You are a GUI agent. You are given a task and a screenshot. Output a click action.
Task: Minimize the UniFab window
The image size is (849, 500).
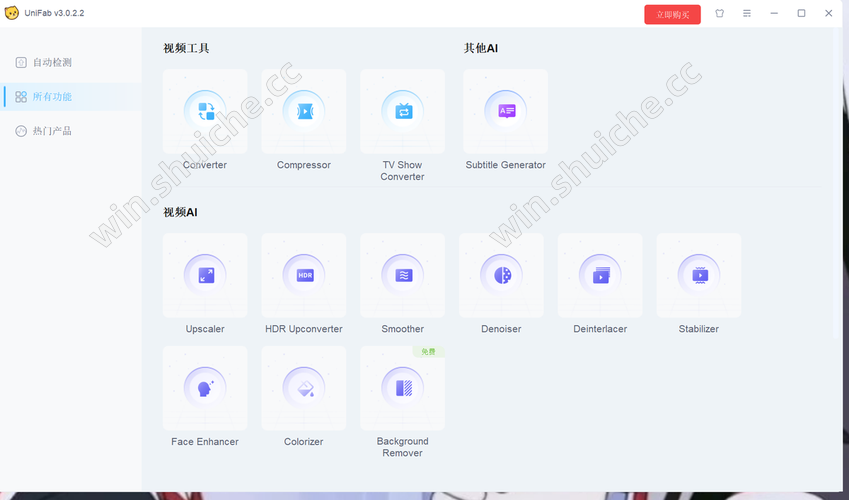click(x=774, y=13)
